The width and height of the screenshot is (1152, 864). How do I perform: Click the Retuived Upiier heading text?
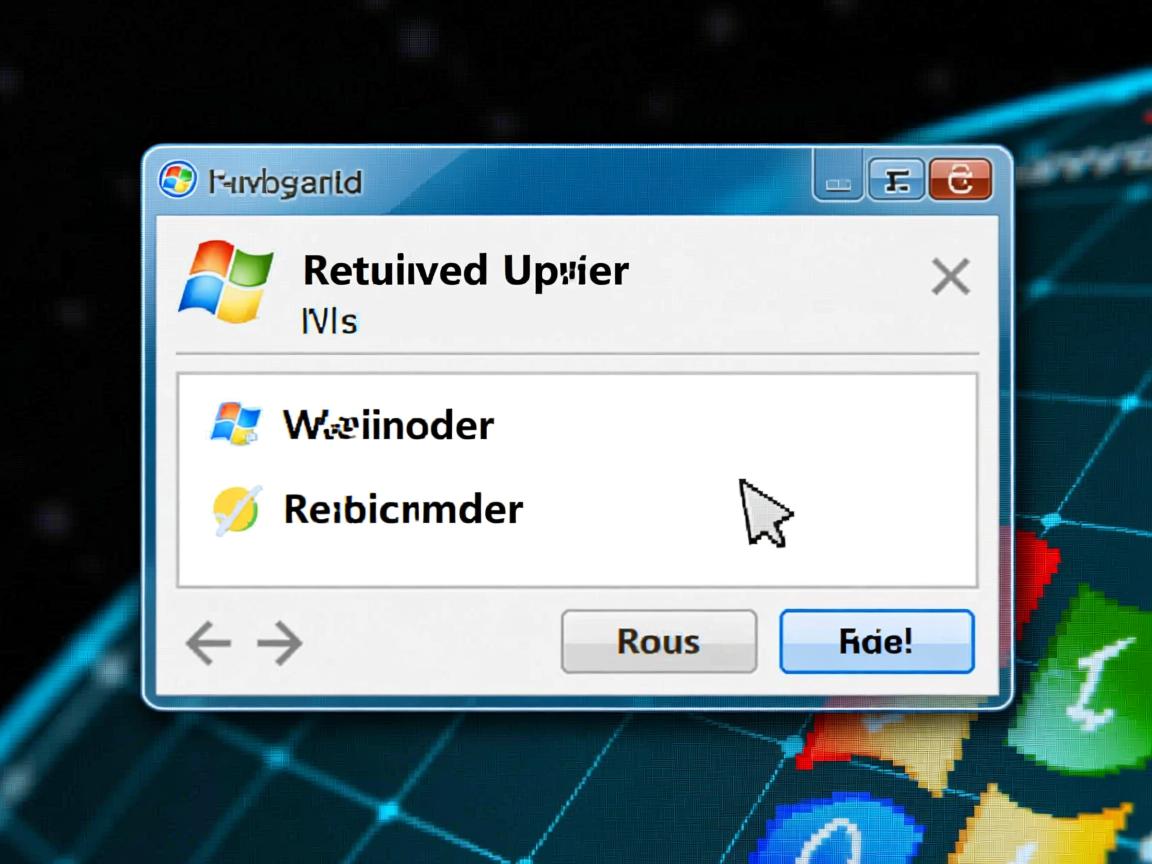pos(466,271)
